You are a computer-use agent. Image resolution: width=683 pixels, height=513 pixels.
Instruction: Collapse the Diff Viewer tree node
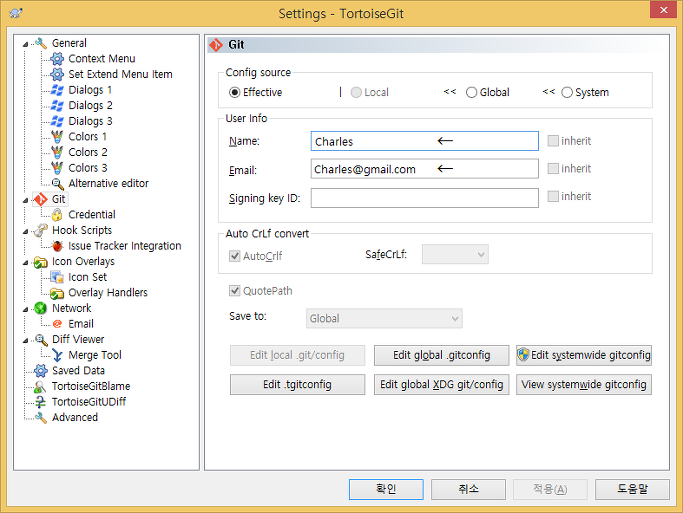pos(25,341)
